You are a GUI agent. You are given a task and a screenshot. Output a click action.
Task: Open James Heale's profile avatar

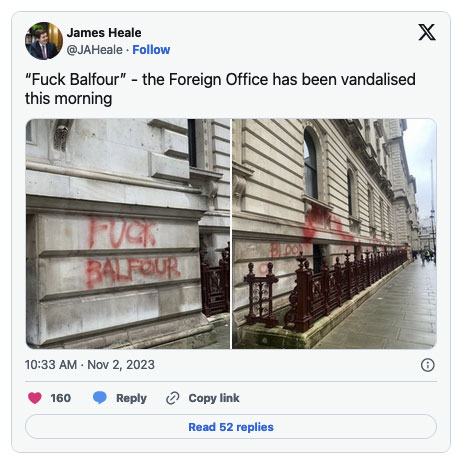click(x=44, y=41)
